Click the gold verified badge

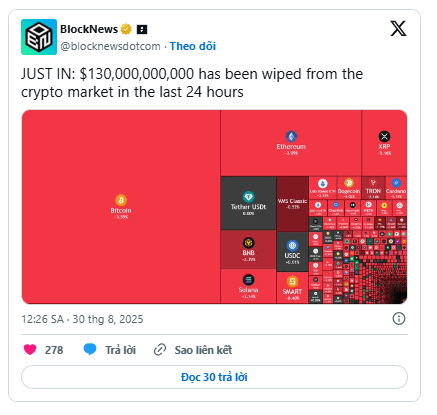tap(126, 29)
